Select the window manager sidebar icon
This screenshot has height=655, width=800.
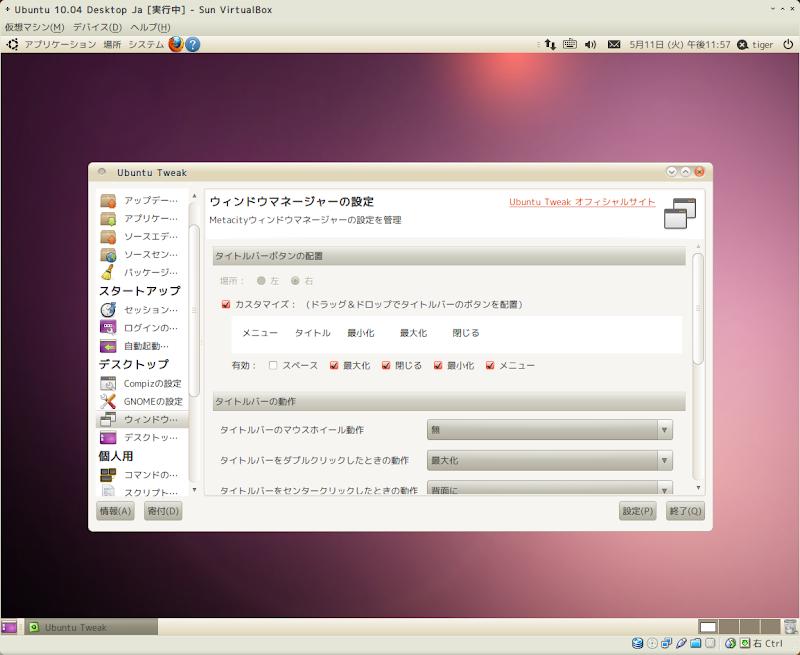[x=108, y=419]
